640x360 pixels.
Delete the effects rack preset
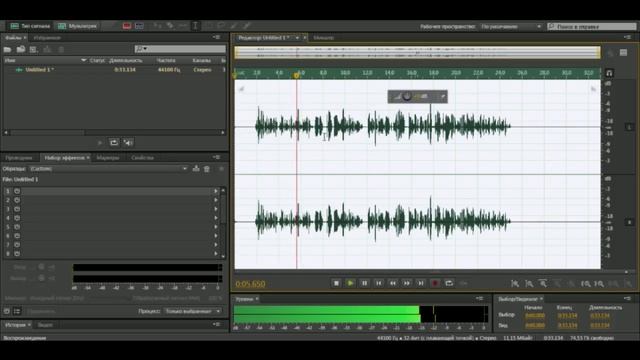click(x=207, y=169)
